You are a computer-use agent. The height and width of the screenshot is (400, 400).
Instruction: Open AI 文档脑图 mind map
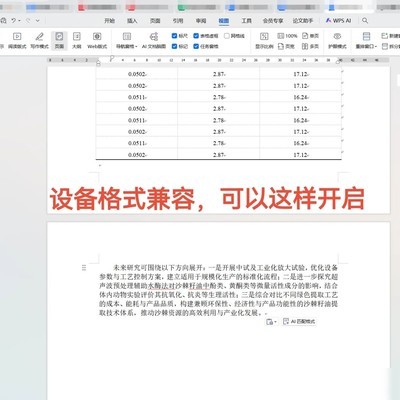point(154,41)
